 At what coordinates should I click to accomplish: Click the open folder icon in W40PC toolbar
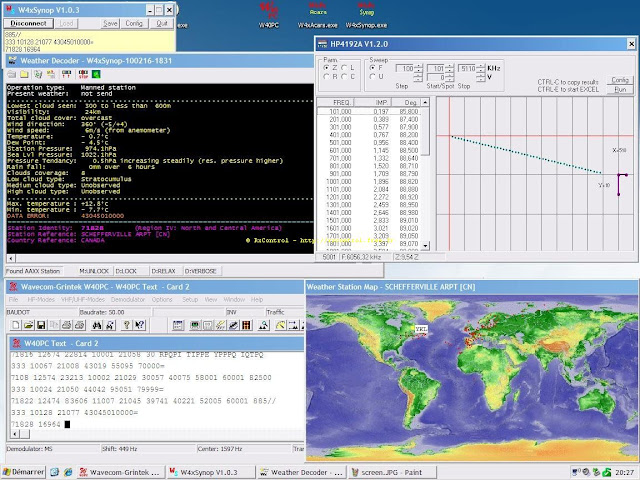(x=28, y=325)
